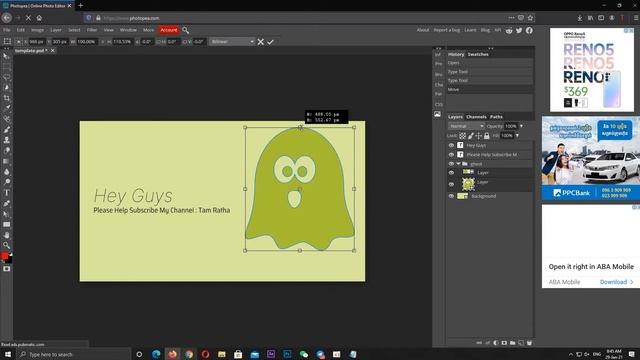Viewport: 640px width, 360px height.
Task: Open the Image menu
Action: [x=37, y=30]
